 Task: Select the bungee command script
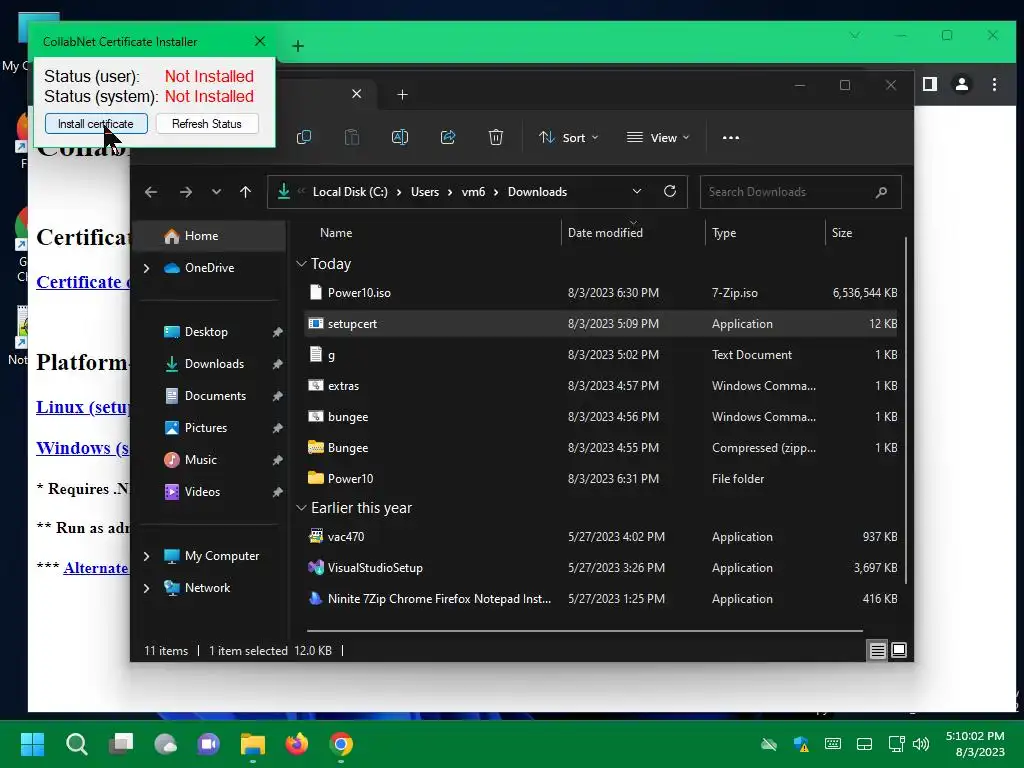pyautogui.click(x=601, y=417)
